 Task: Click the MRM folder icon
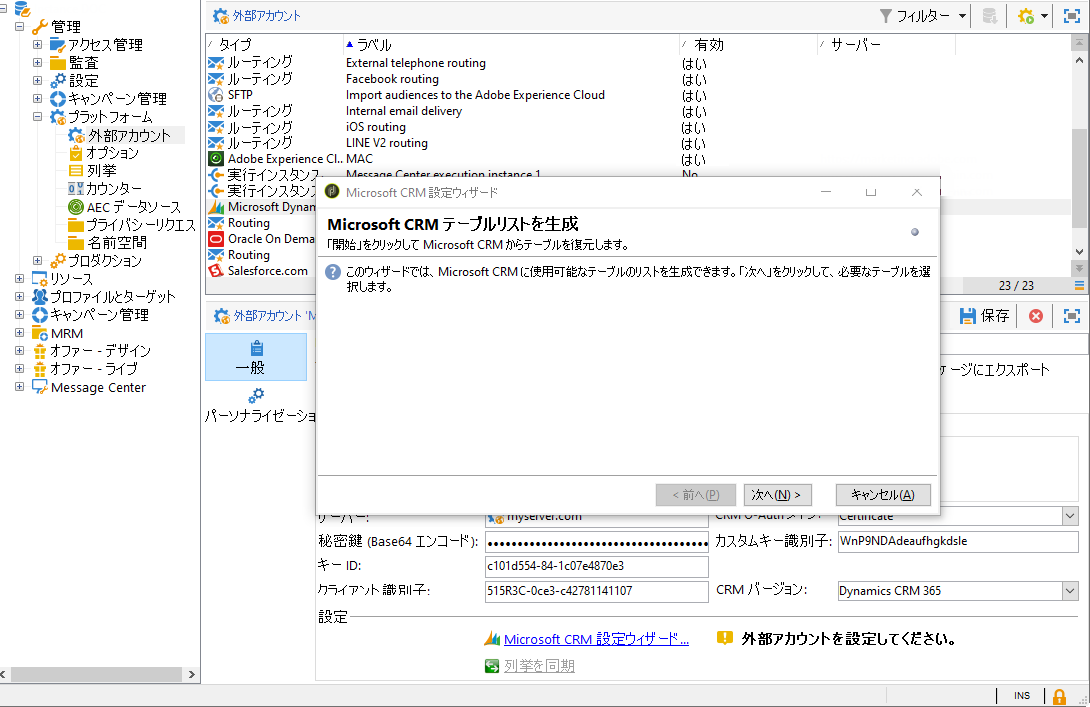40,333
